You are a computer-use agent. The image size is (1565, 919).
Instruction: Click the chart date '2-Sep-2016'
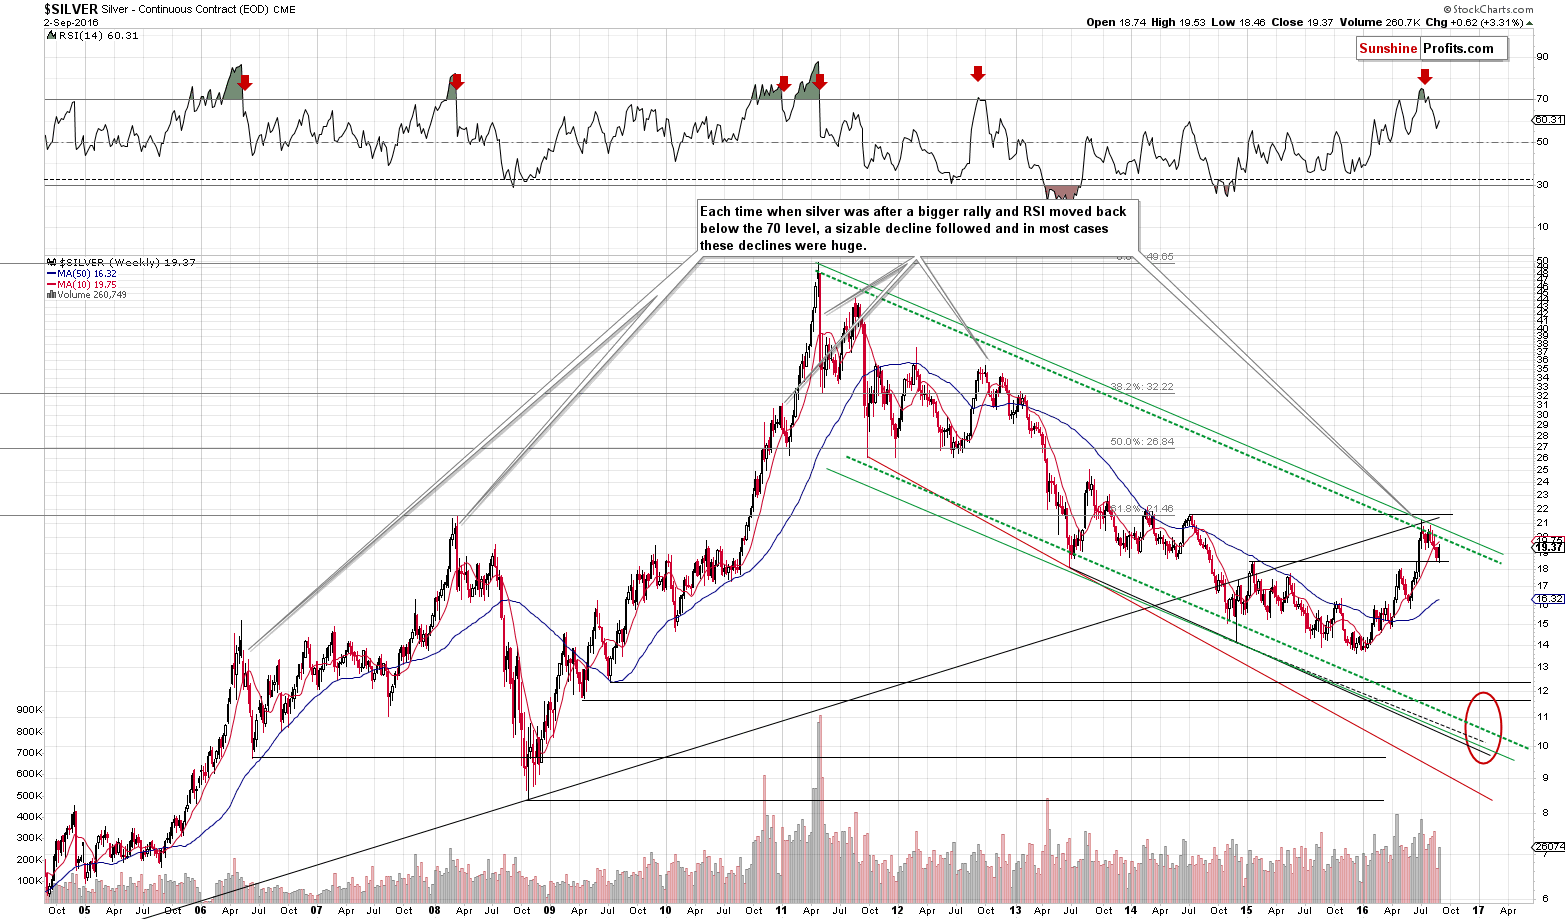click(x=69, y=21)
